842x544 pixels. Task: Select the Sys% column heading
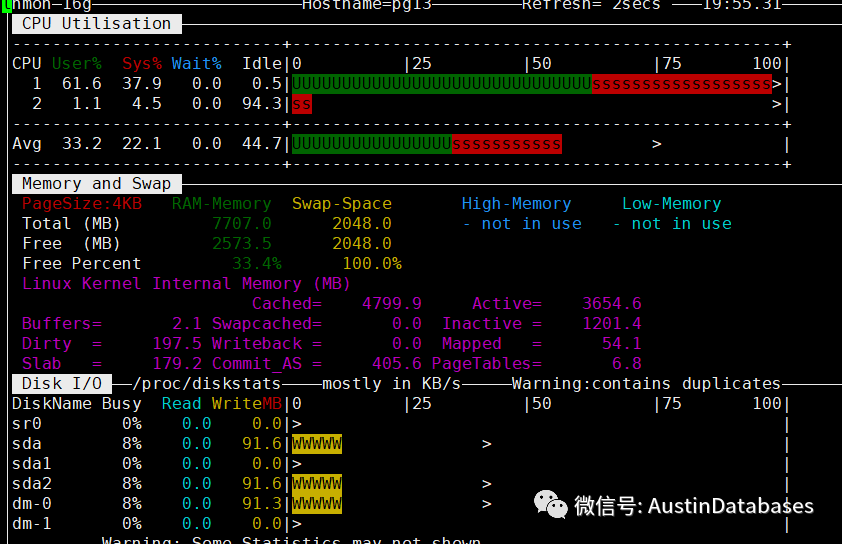pyautogui.click(x=142, y=63)
